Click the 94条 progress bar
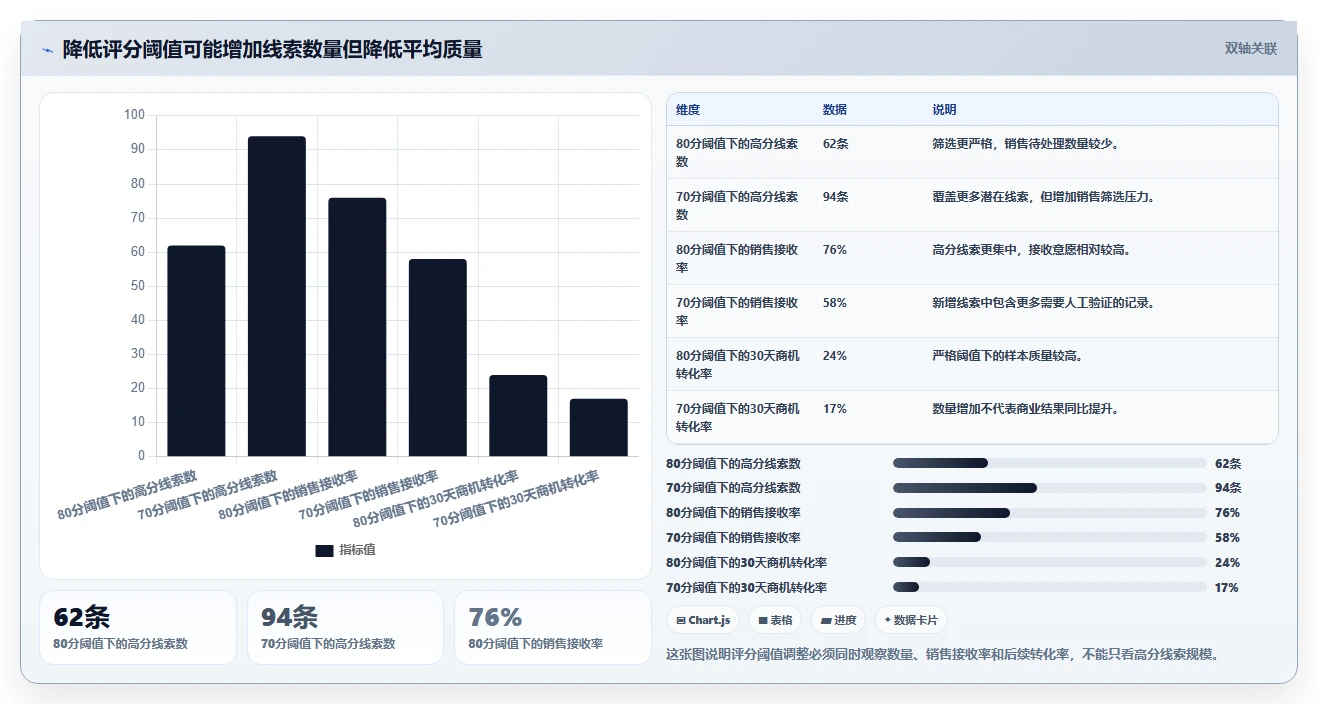The width and height of the screenshot is (1318, 704). pyautogui.click(x=1050, y=488)
